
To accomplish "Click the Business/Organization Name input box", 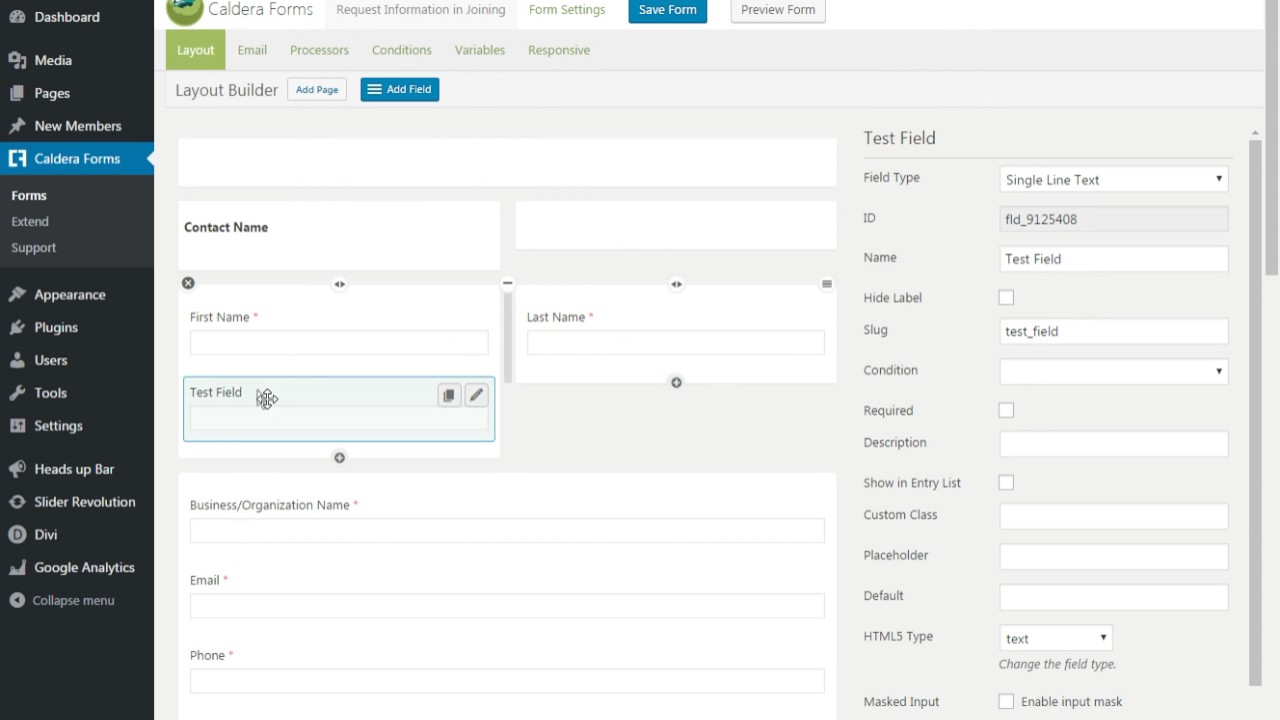I will pyautogui.click(x=507, y=530).
